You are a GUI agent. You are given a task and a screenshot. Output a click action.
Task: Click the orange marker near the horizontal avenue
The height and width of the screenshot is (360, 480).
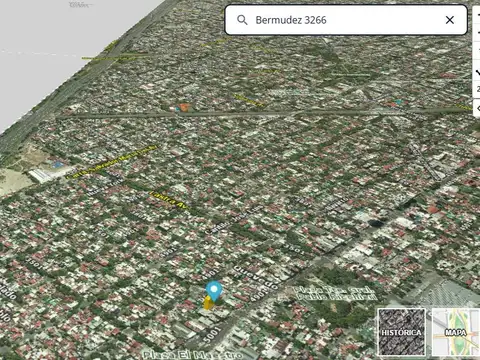[x=183, y=107]
